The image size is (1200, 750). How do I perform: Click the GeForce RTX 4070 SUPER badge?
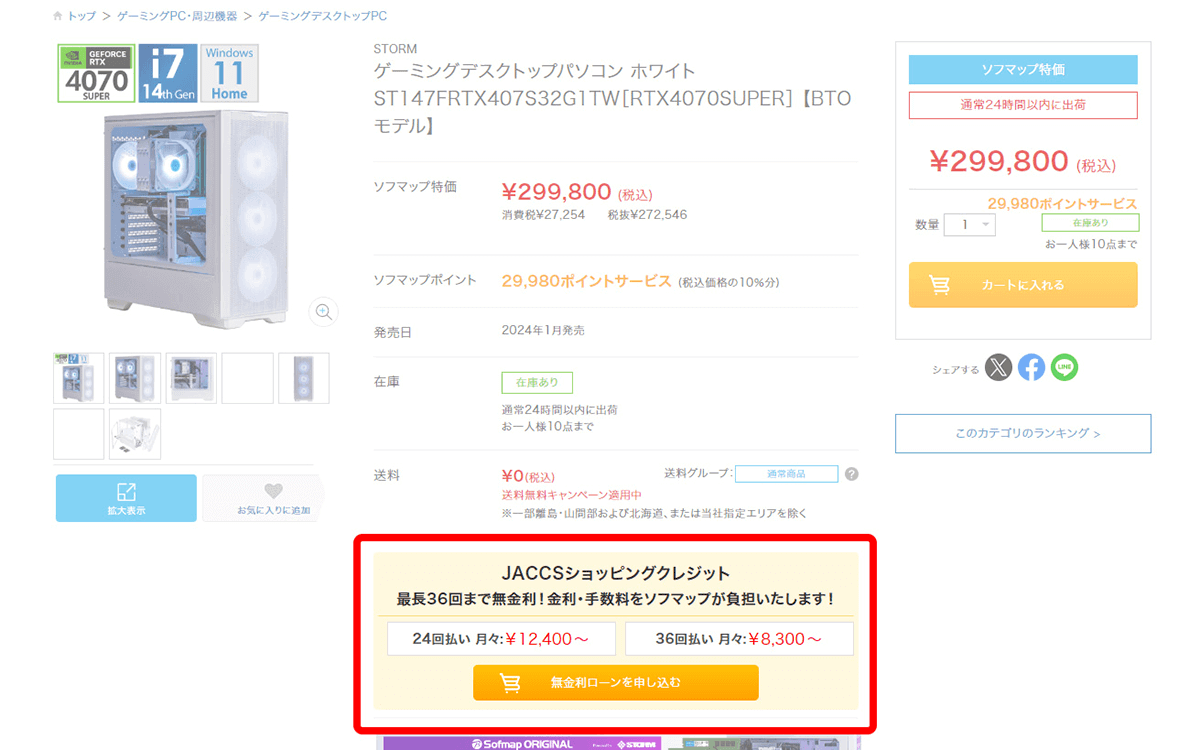coord(96,73)
